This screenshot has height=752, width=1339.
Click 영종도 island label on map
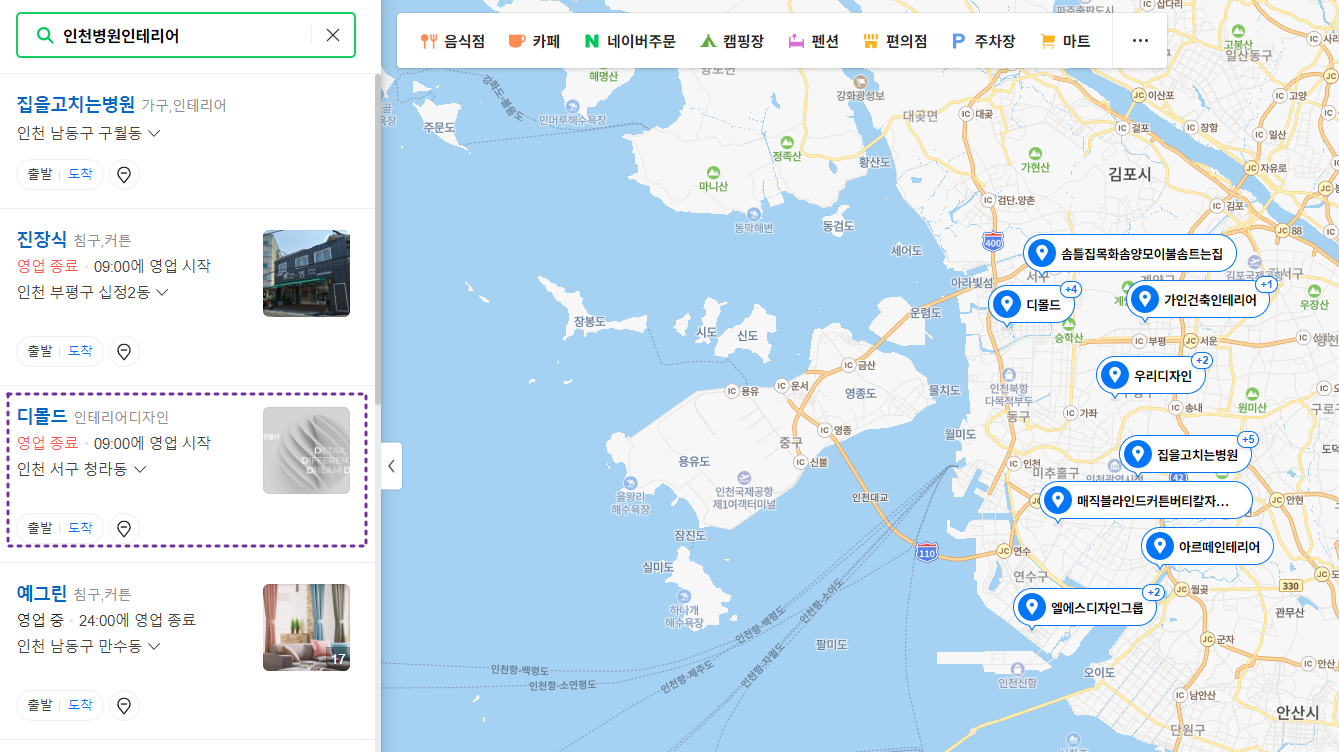860,394
